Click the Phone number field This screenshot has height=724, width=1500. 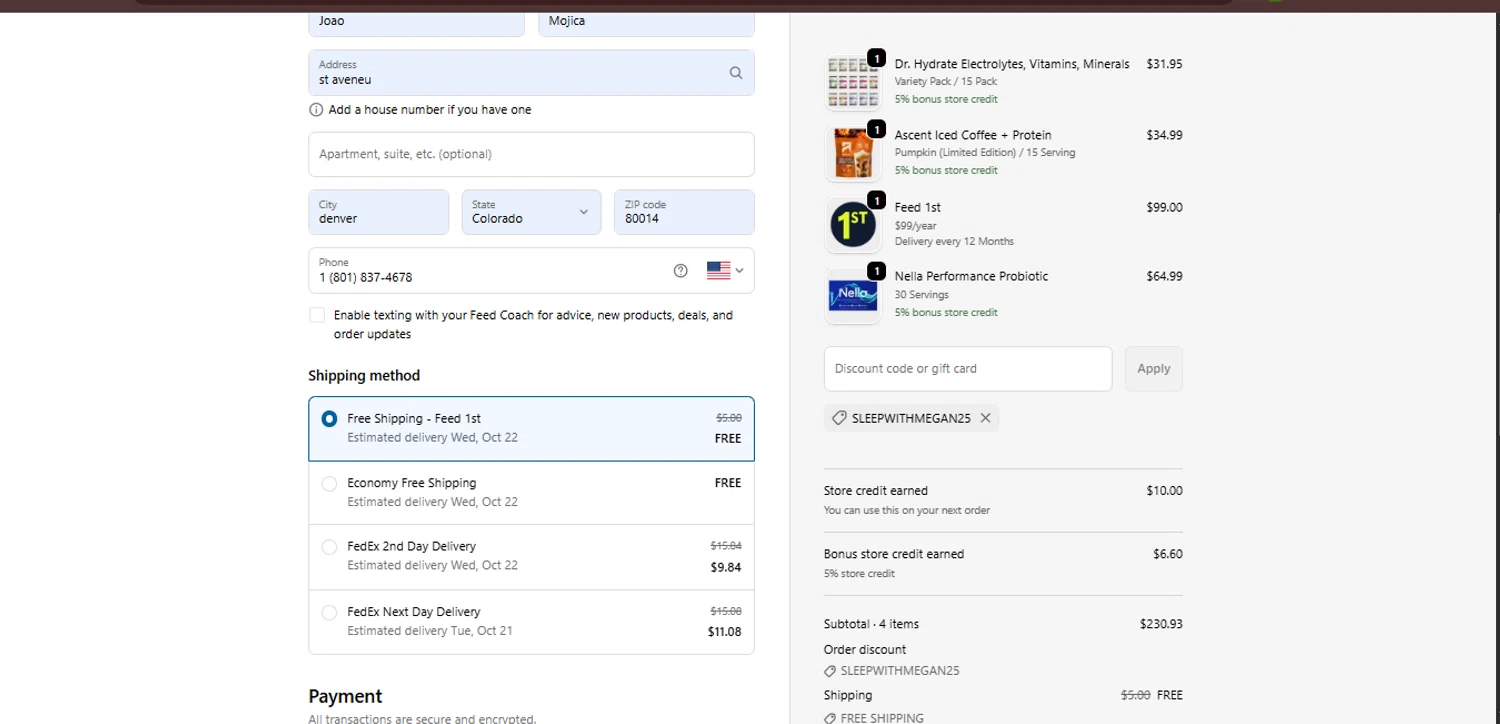pos(531,270)
